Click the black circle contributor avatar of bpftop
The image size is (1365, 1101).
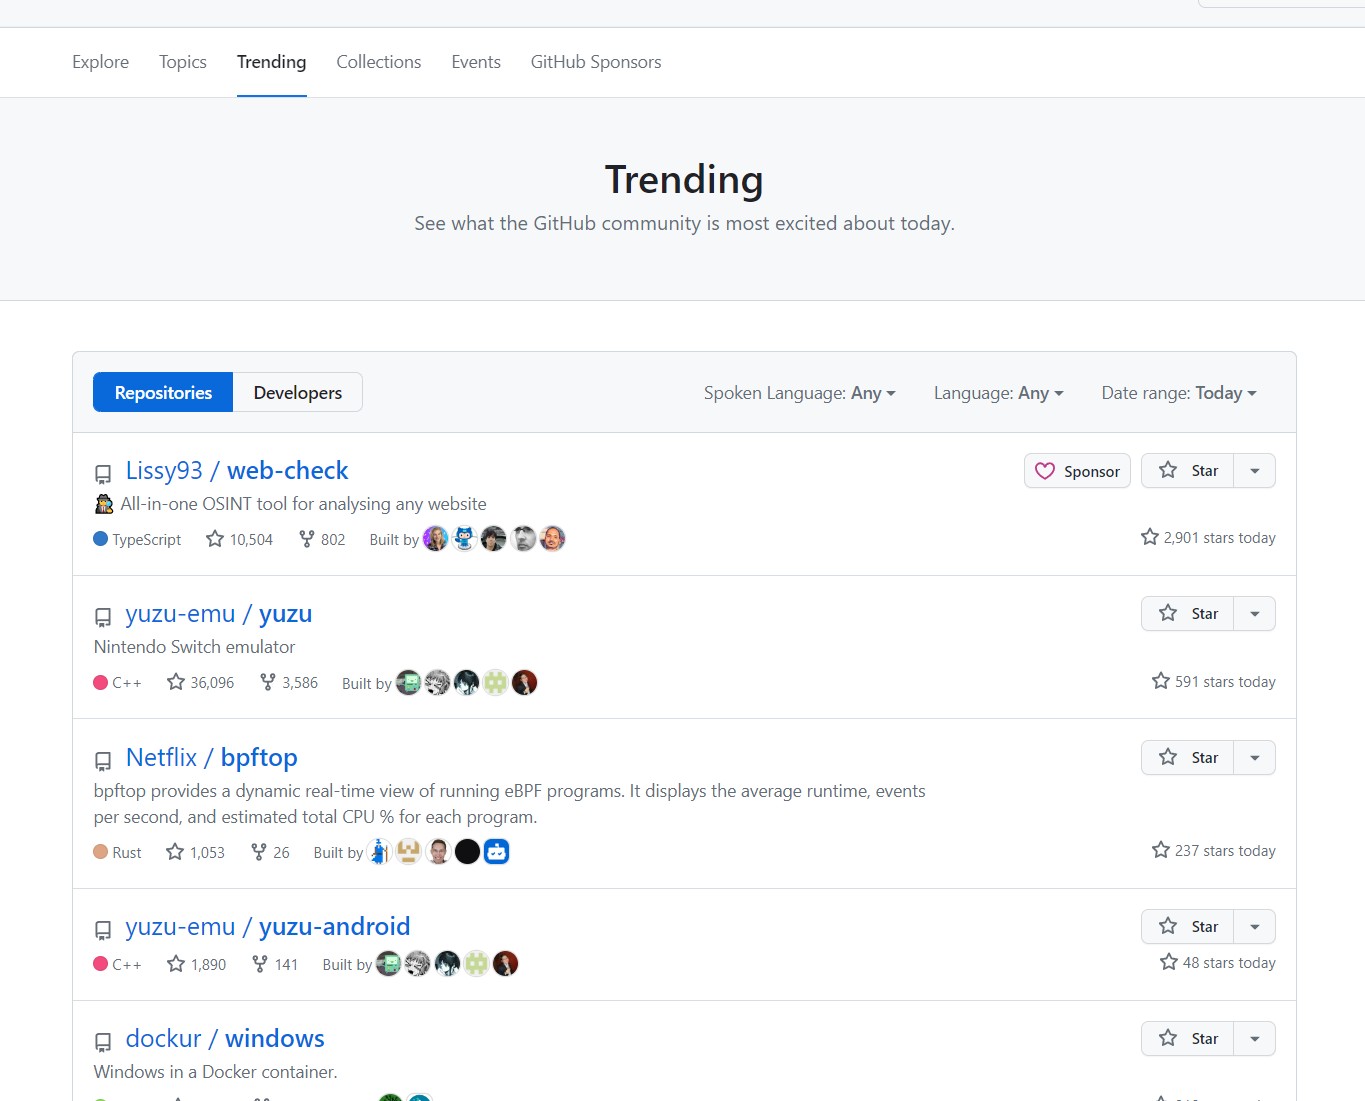[x=467, y=852]
